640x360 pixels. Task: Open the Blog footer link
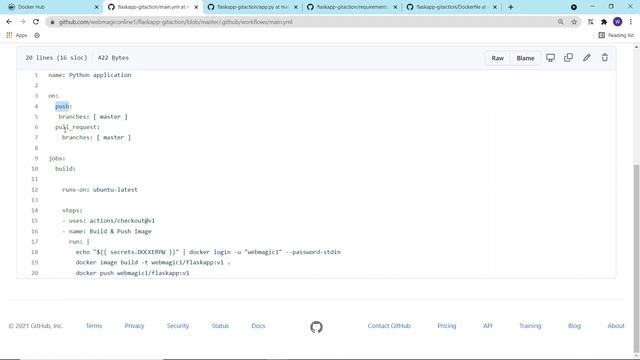coord(574,326)
